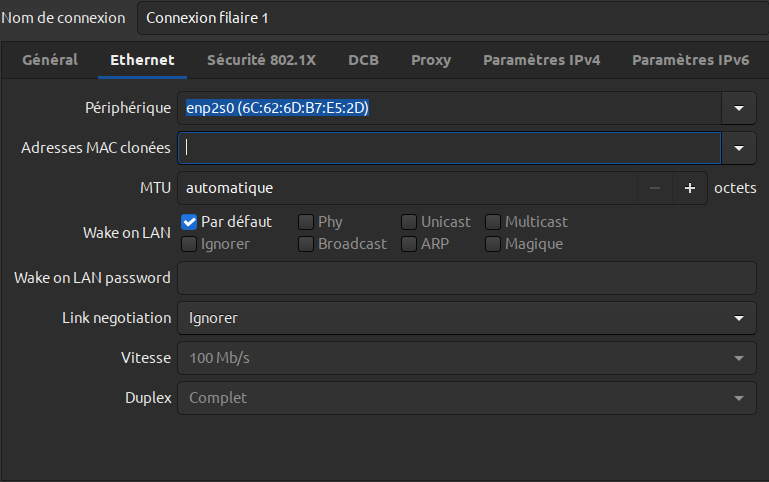Toggle the ARP checkbox
The image size is (769, 482).
point(409,244)
